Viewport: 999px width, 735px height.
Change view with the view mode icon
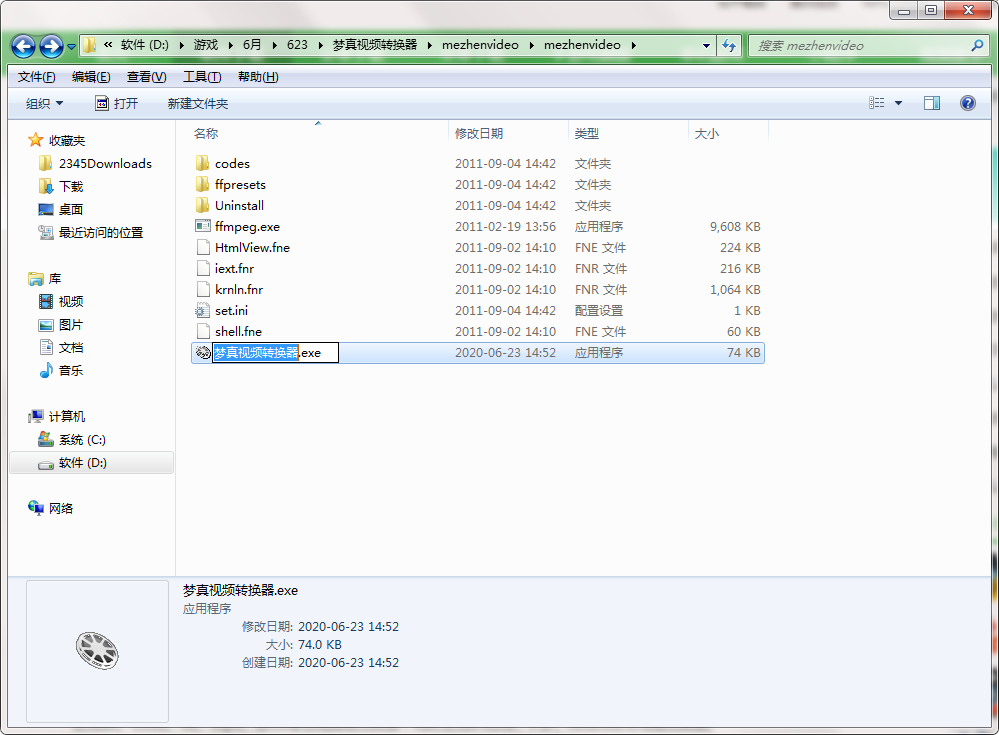(x=877, y=103)
